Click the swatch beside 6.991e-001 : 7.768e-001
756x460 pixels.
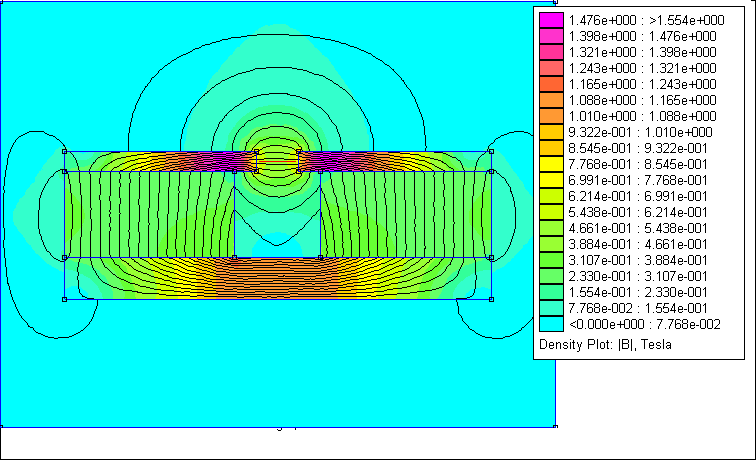click(x=551, y=180)
